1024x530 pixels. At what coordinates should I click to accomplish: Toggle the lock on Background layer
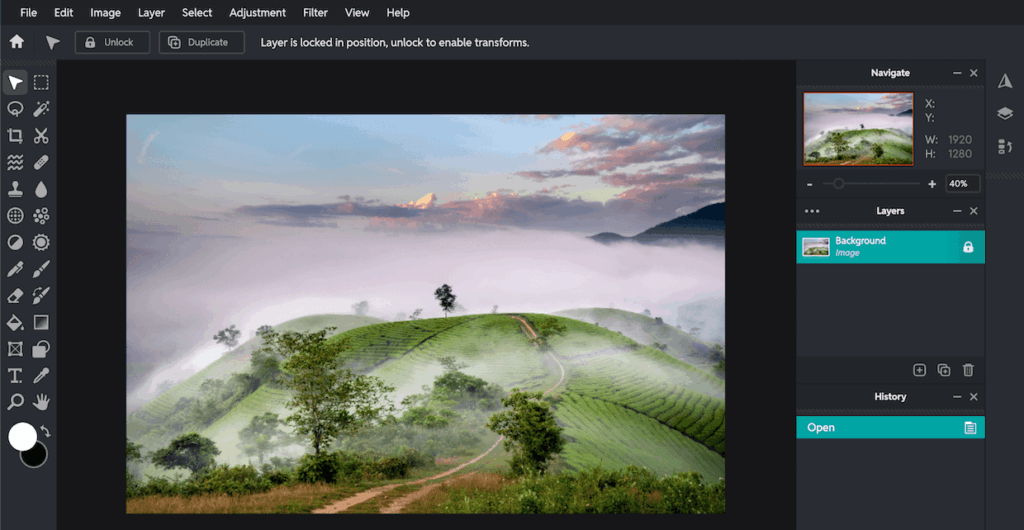pyautogui.click(x=967, y=247)
